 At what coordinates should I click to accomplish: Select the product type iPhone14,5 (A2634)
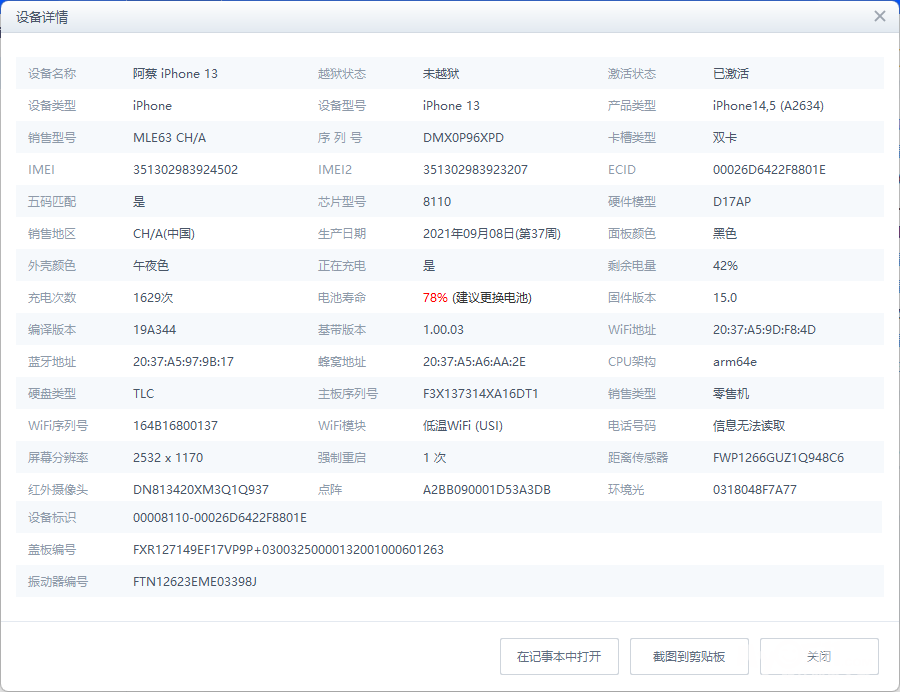(768, 106)
